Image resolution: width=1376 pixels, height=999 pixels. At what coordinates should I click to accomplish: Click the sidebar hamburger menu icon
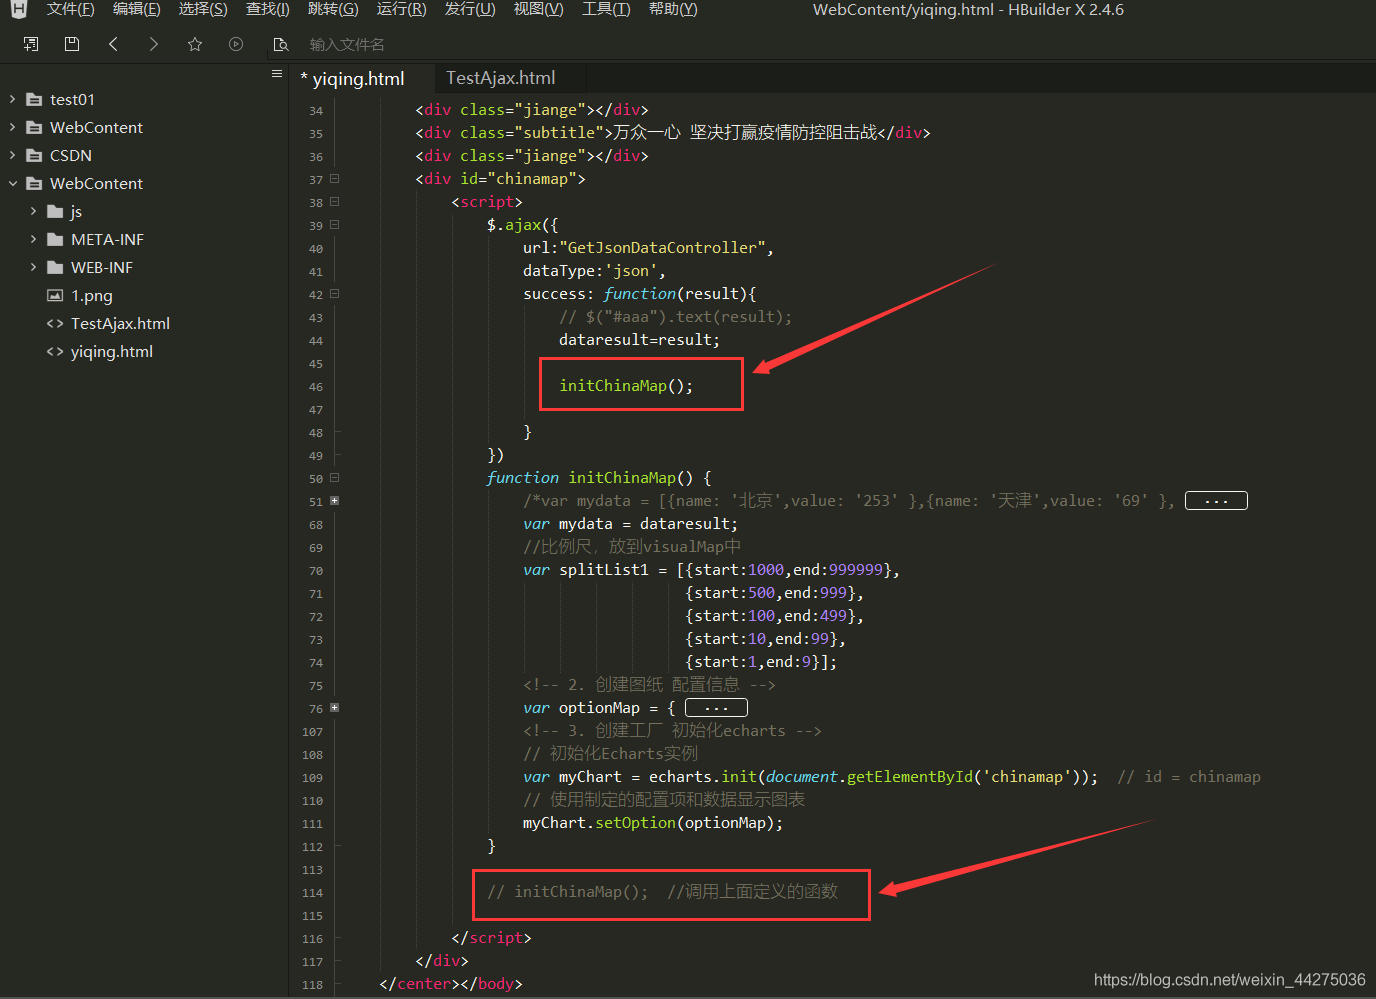pos(277,73)
